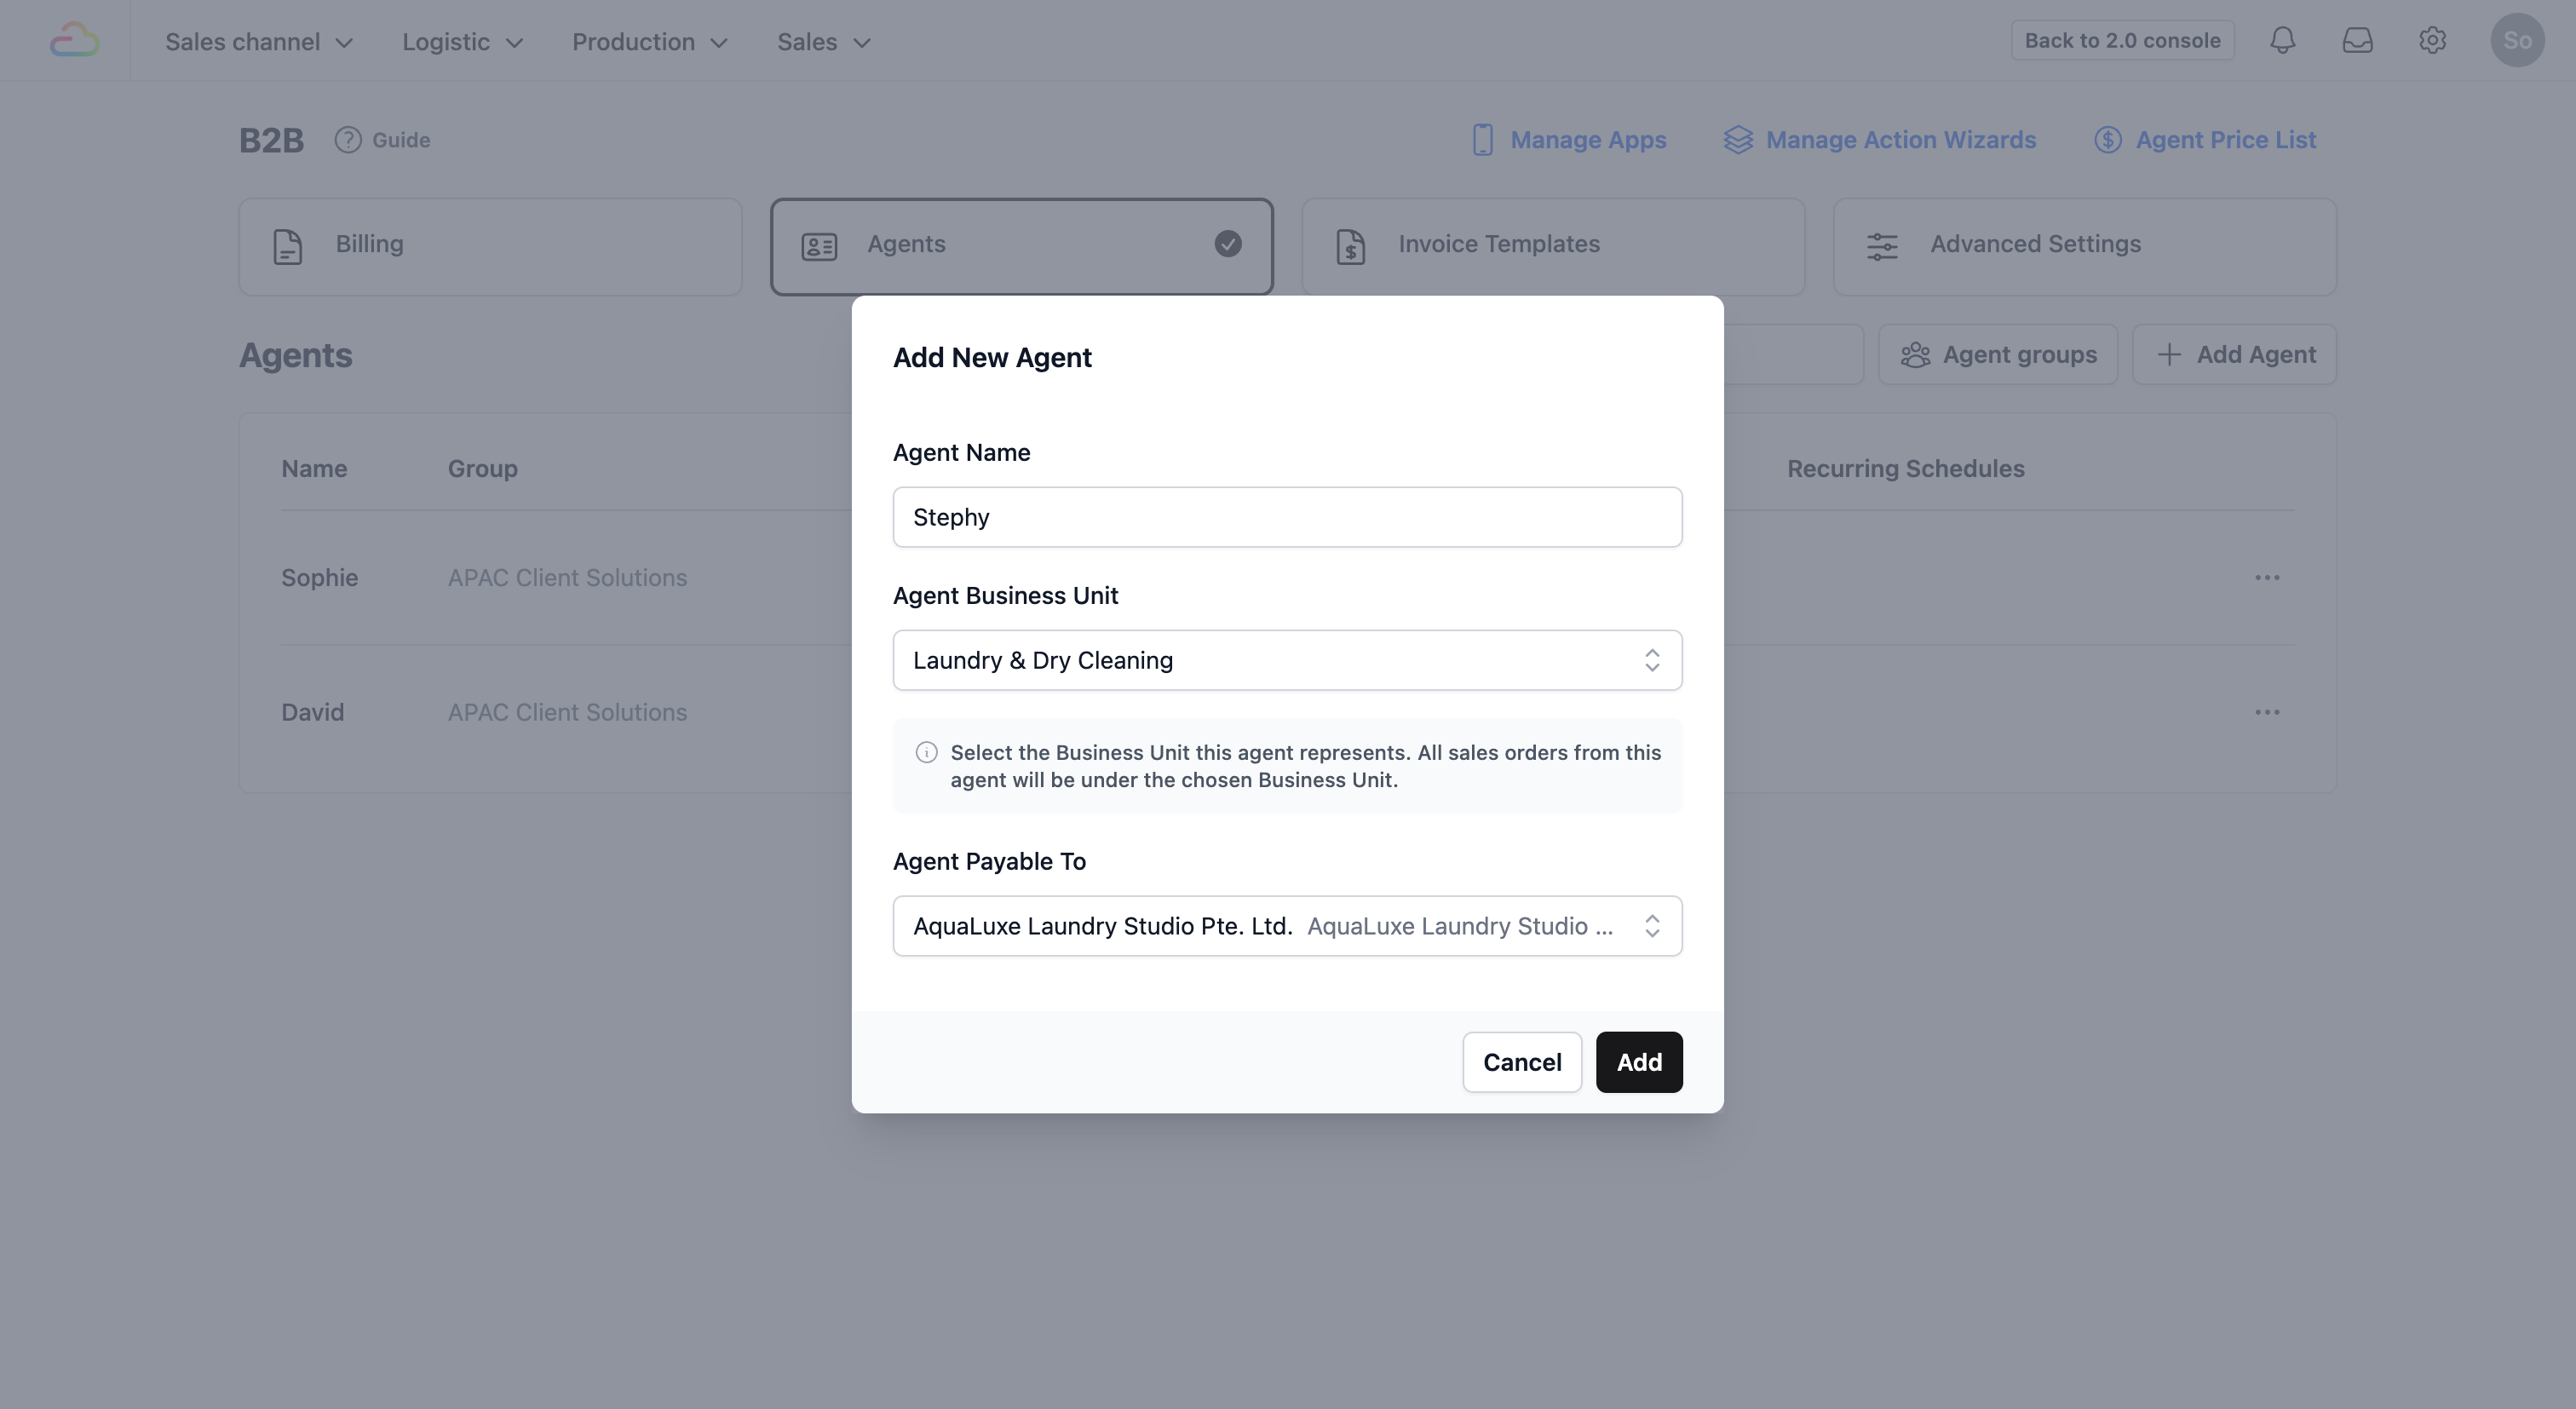Click the Guide help icon

pyautogui.click(x=348, y=140)
